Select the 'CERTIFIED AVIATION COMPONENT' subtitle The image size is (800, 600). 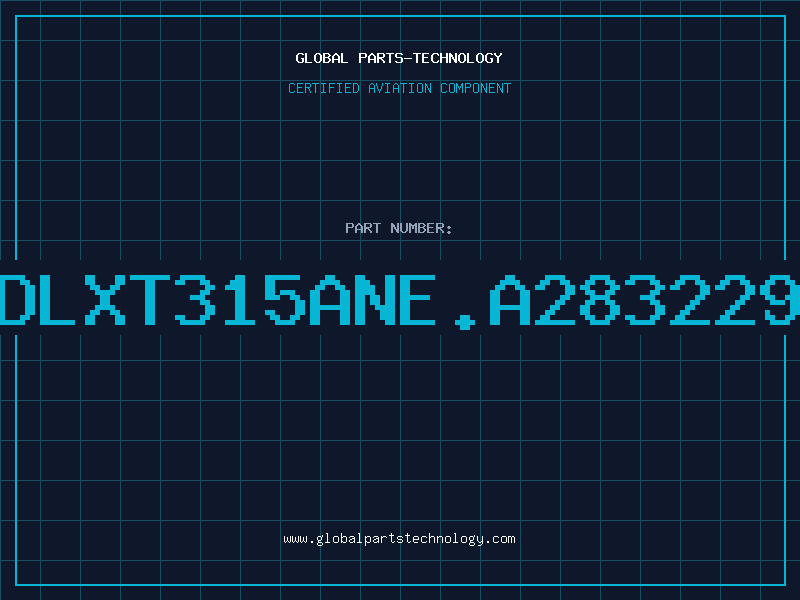(399, 88)
